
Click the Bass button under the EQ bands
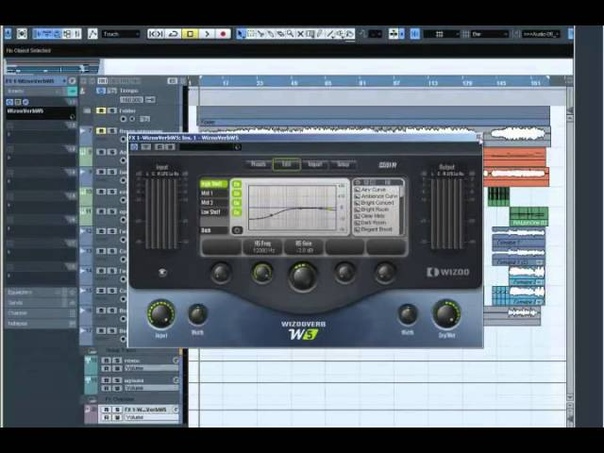coord(214,230)
